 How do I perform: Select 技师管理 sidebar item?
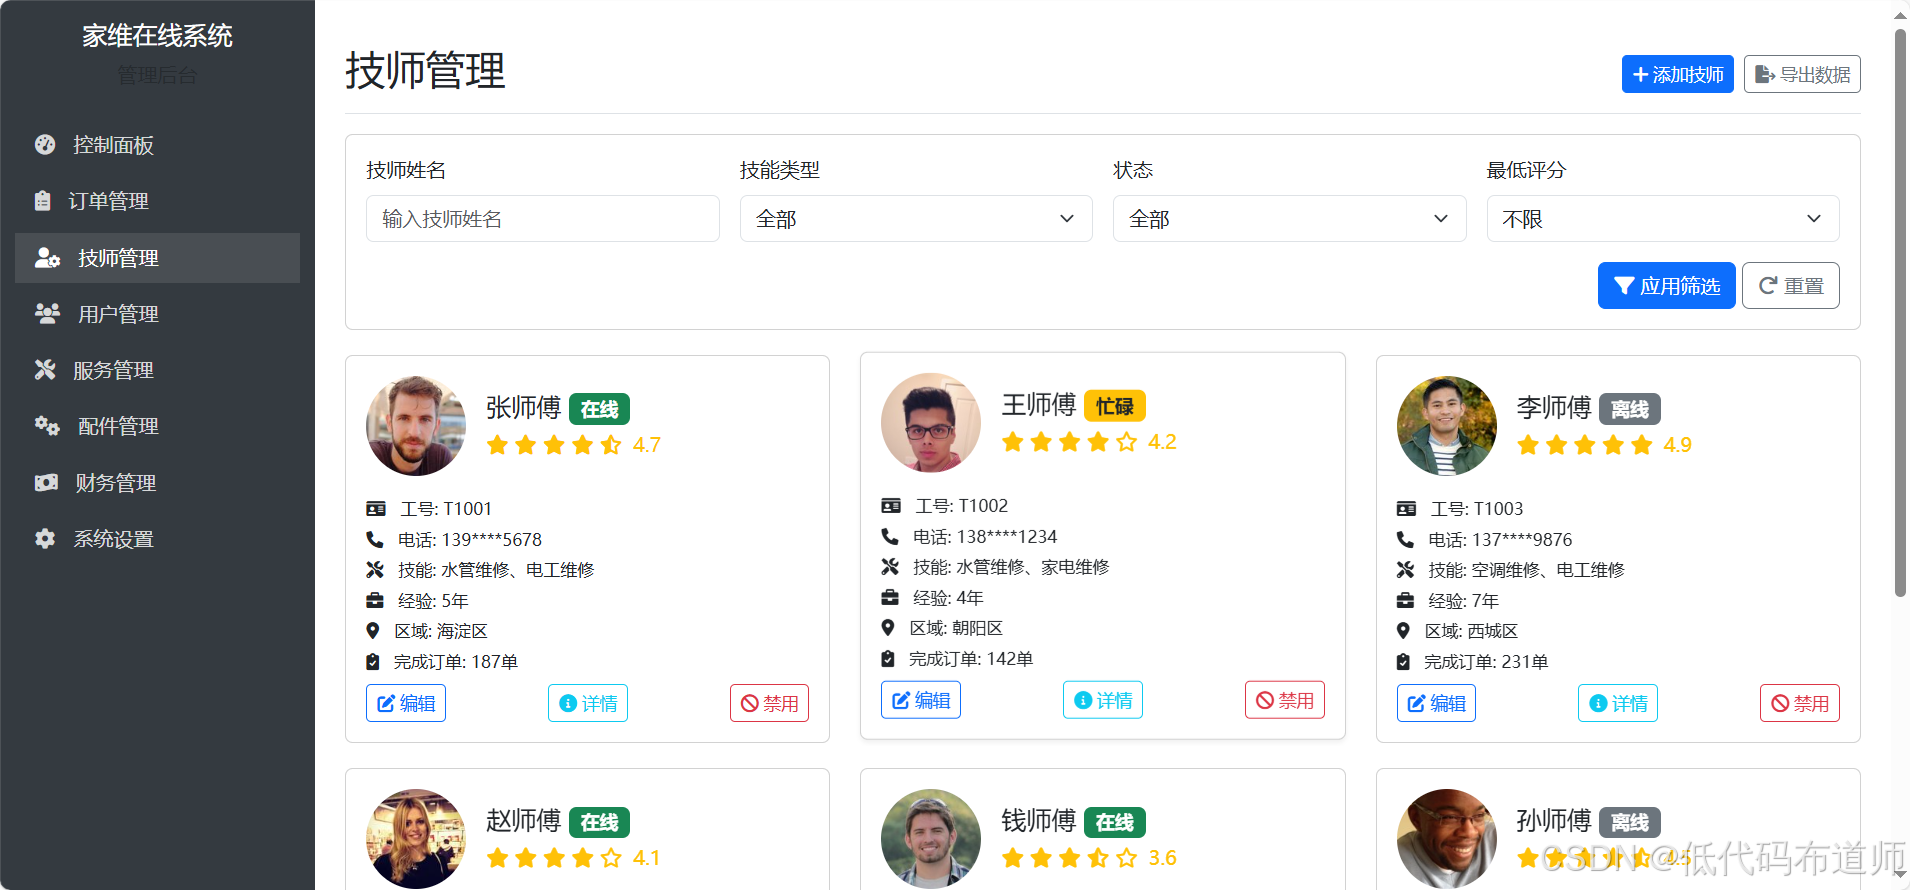(157, 258)
